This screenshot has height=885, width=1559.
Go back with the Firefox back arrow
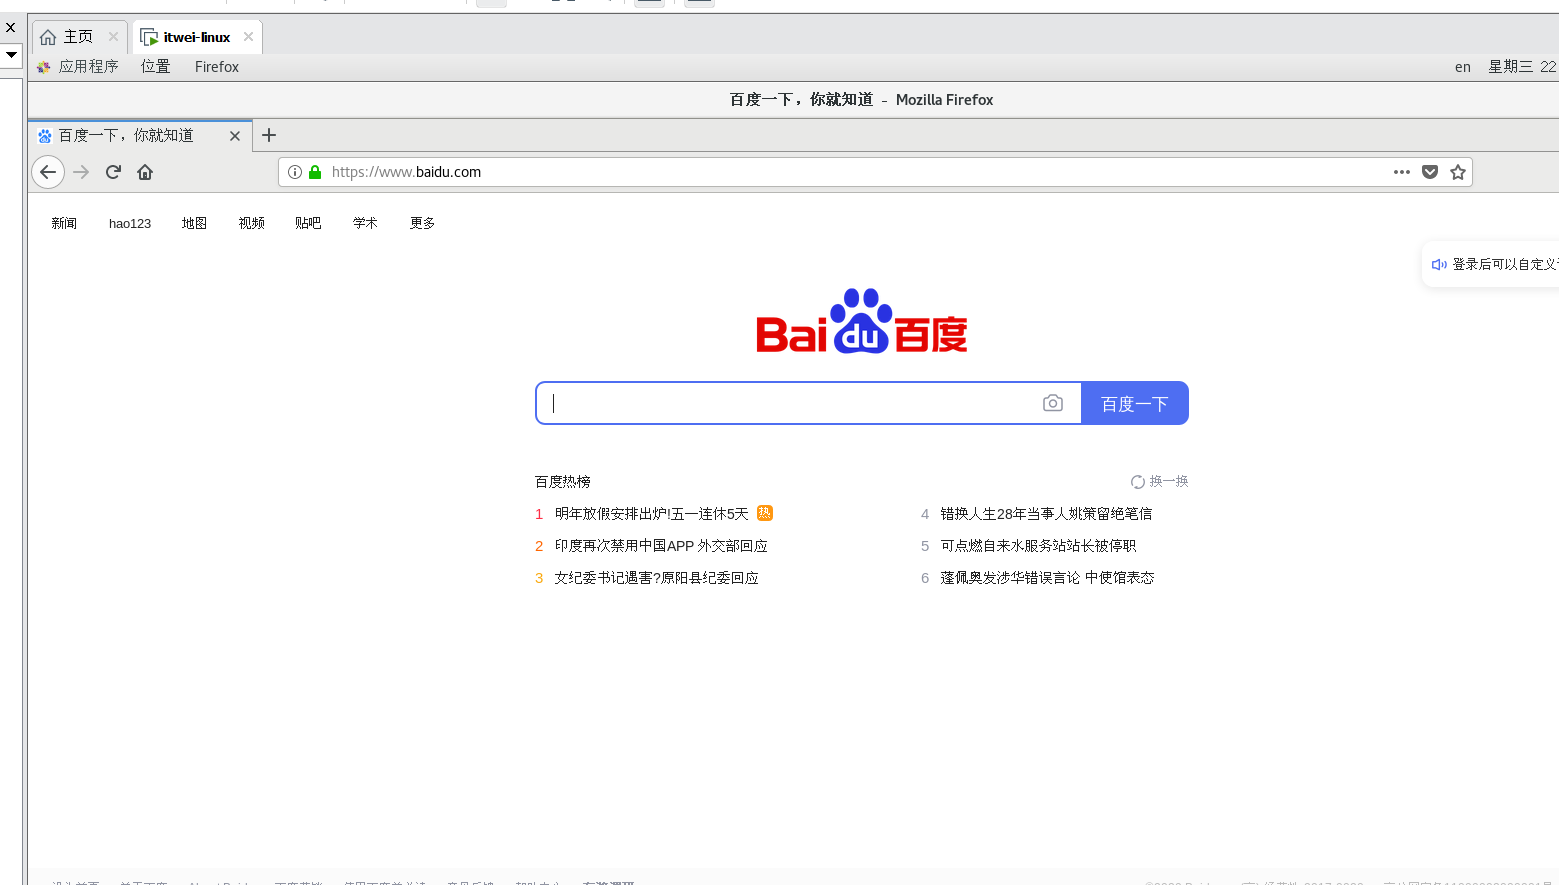click(48, 172)
